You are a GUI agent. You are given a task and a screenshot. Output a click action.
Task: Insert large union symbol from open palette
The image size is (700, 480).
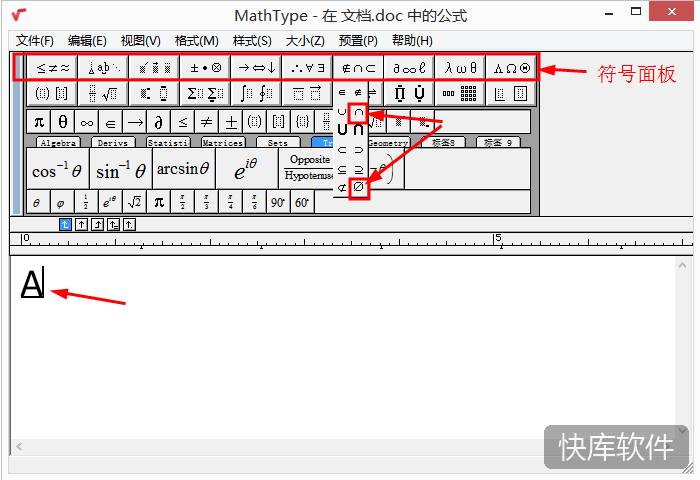pos(342,130)
